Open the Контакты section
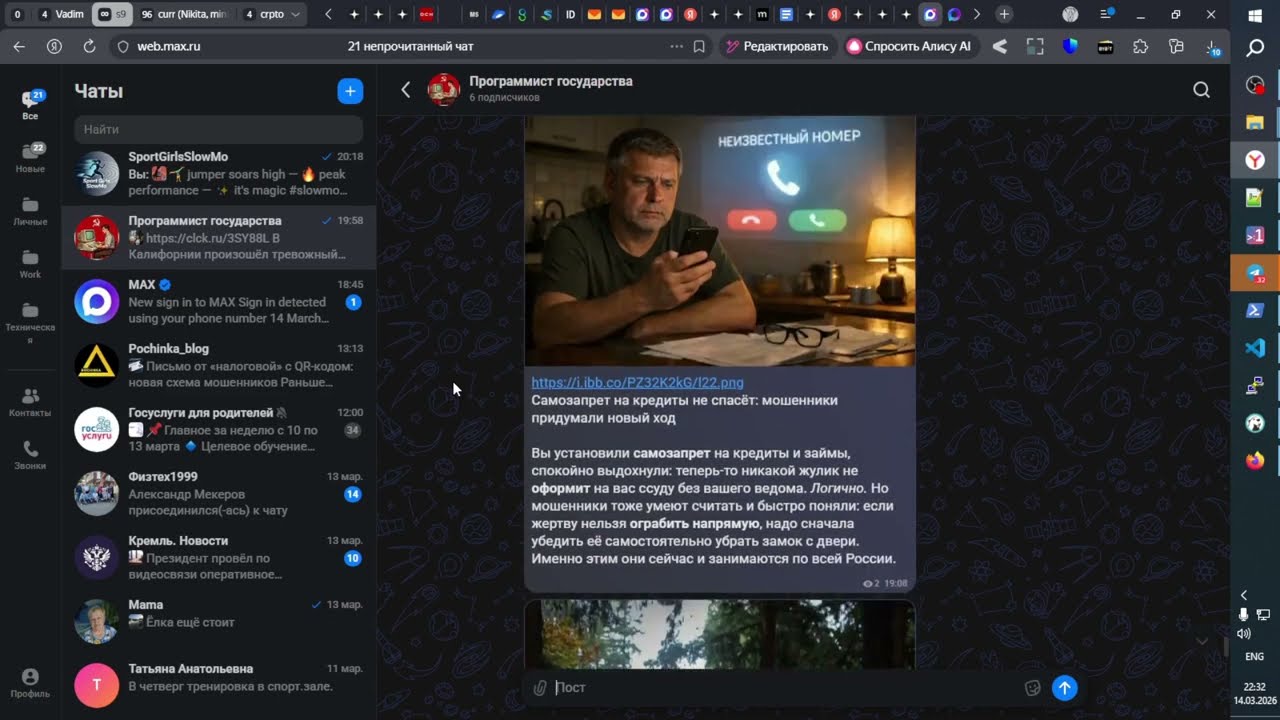Screen dimensions: 1280x720 (30, 403)
